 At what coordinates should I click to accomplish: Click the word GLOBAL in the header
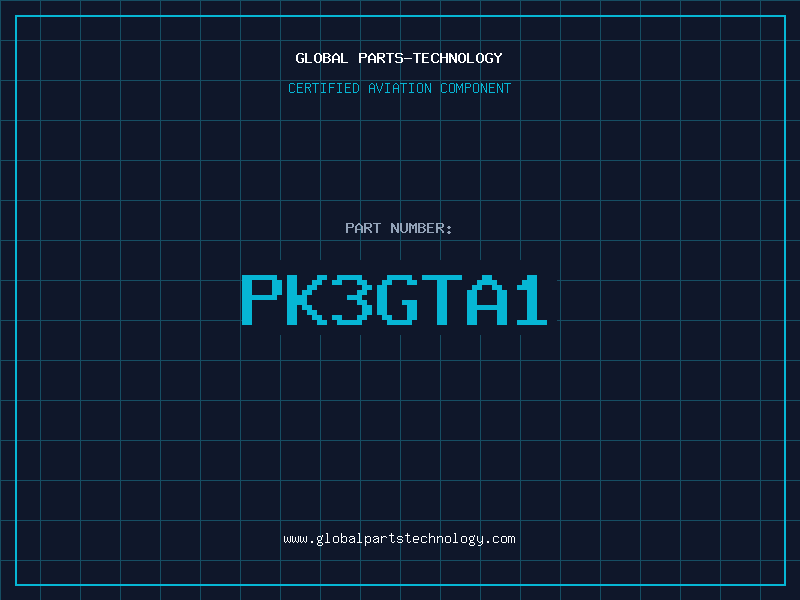pos(321,58)
